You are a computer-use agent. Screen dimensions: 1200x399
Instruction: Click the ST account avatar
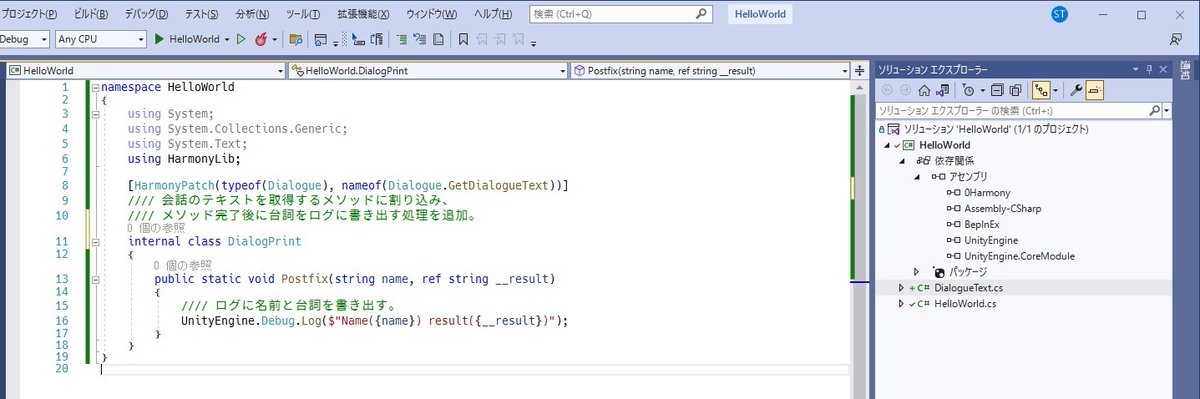[1059, 14]
